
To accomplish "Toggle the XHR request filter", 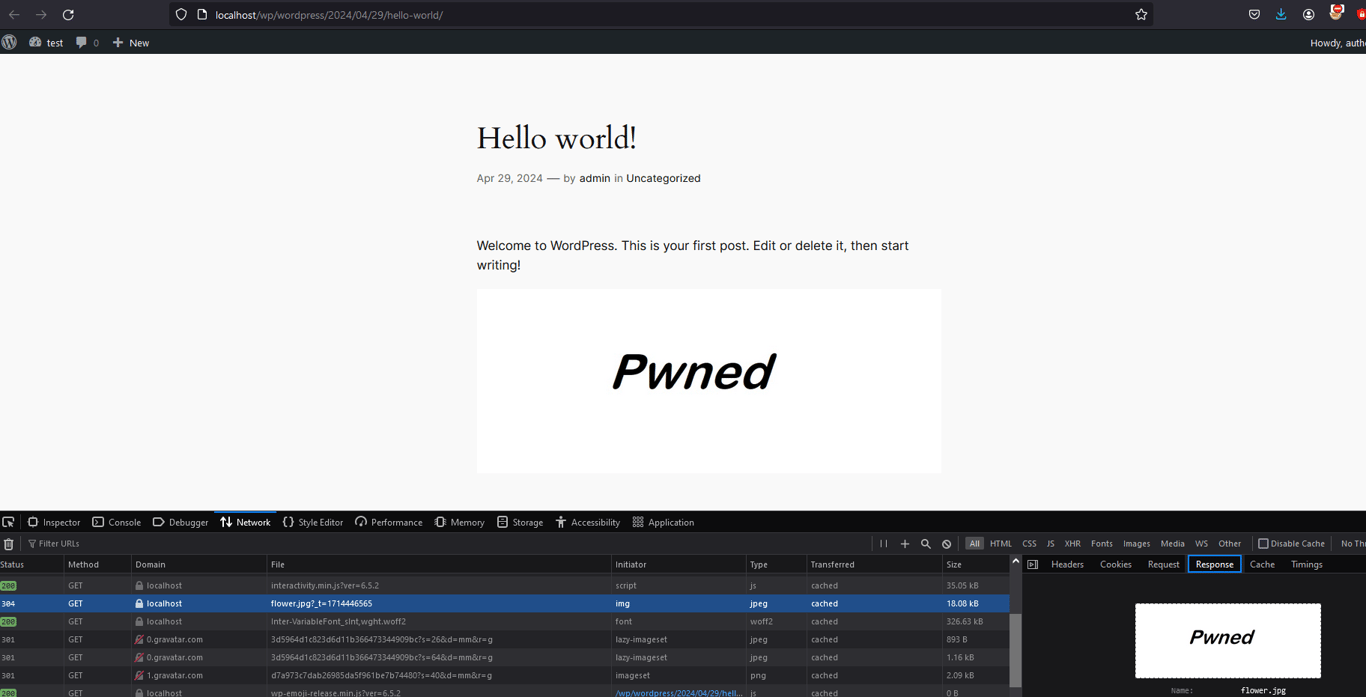I will coord(1072,544).
